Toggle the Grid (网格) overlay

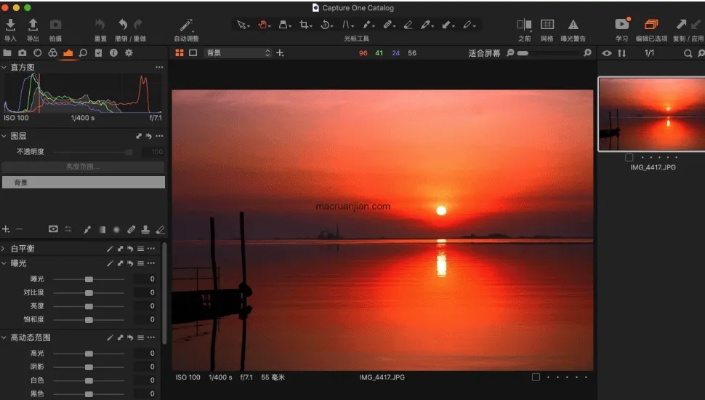click(x=547, y=24)
